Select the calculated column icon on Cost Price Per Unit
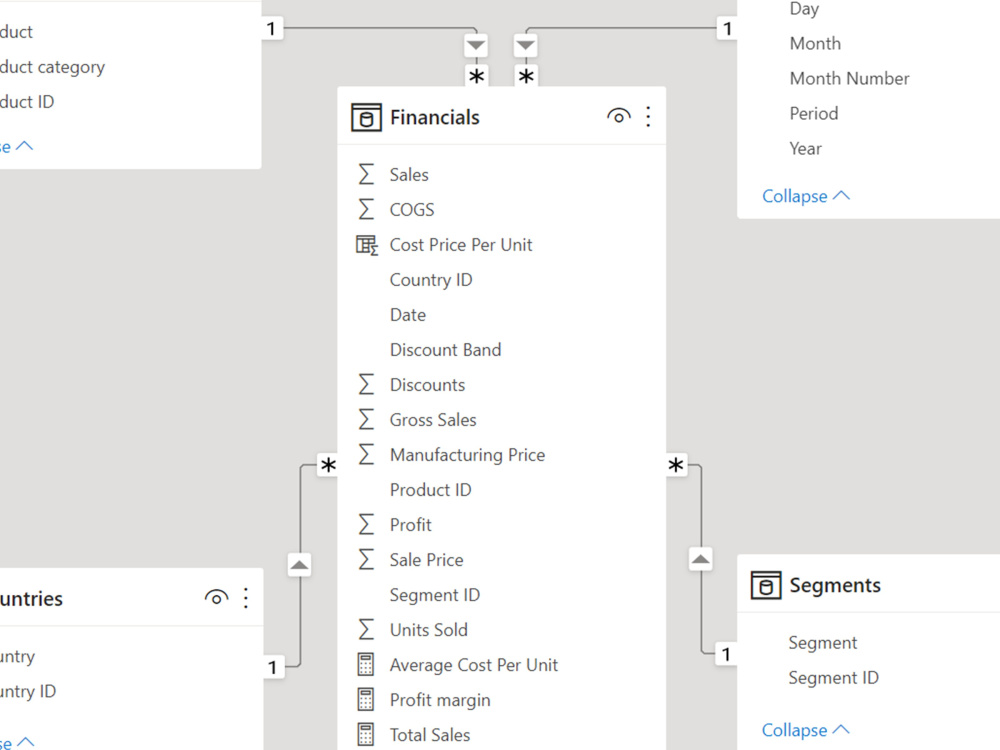This screenshot has width=1000, height=750. (x=367, y=244)
